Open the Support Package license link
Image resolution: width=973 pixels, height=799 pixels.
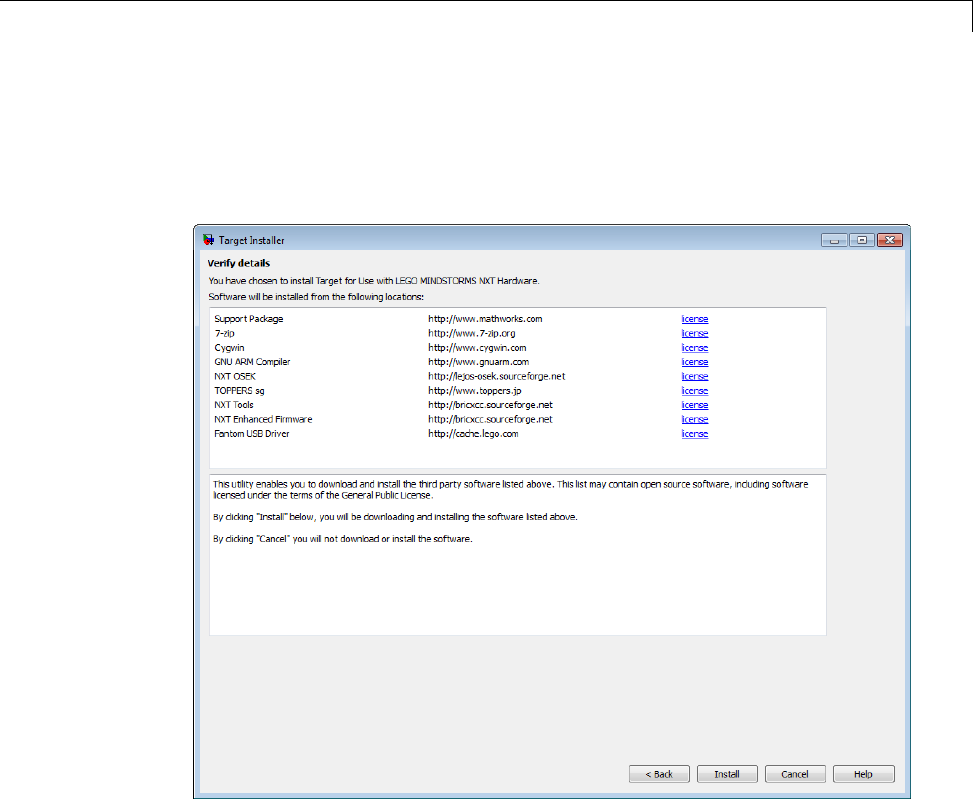(694, 319)
